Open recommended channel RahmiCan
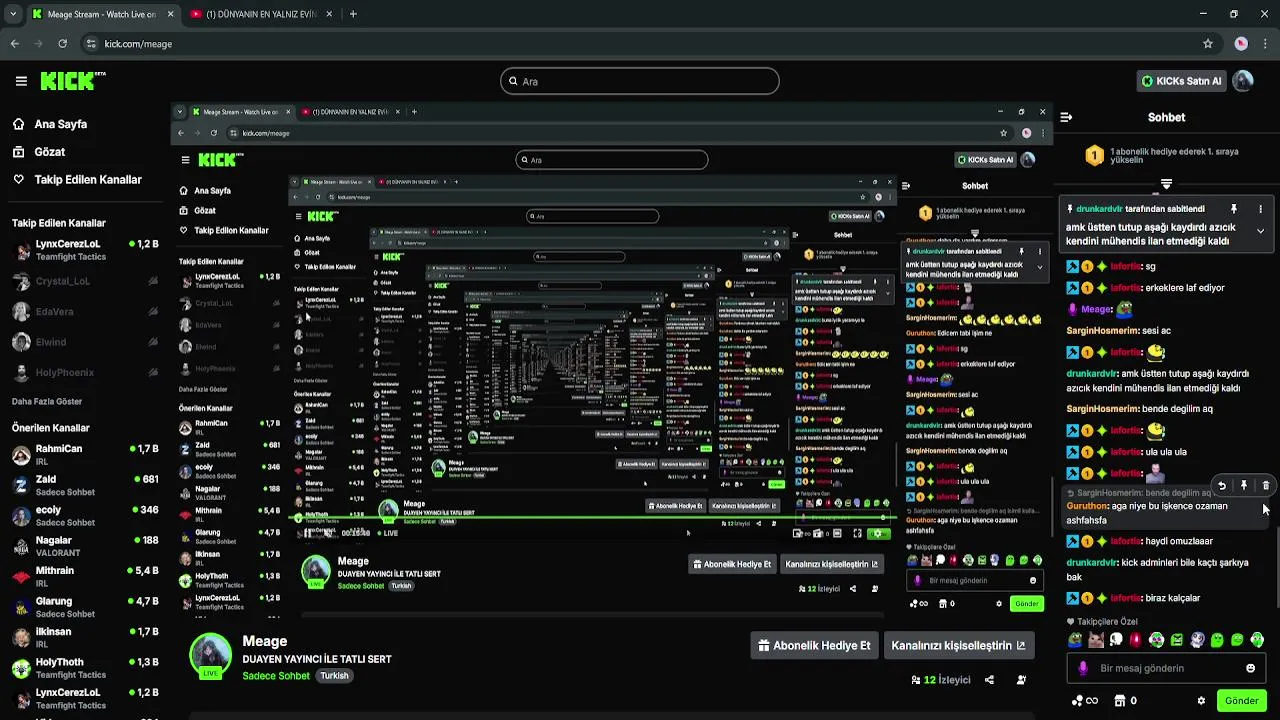 pos(85,455)
